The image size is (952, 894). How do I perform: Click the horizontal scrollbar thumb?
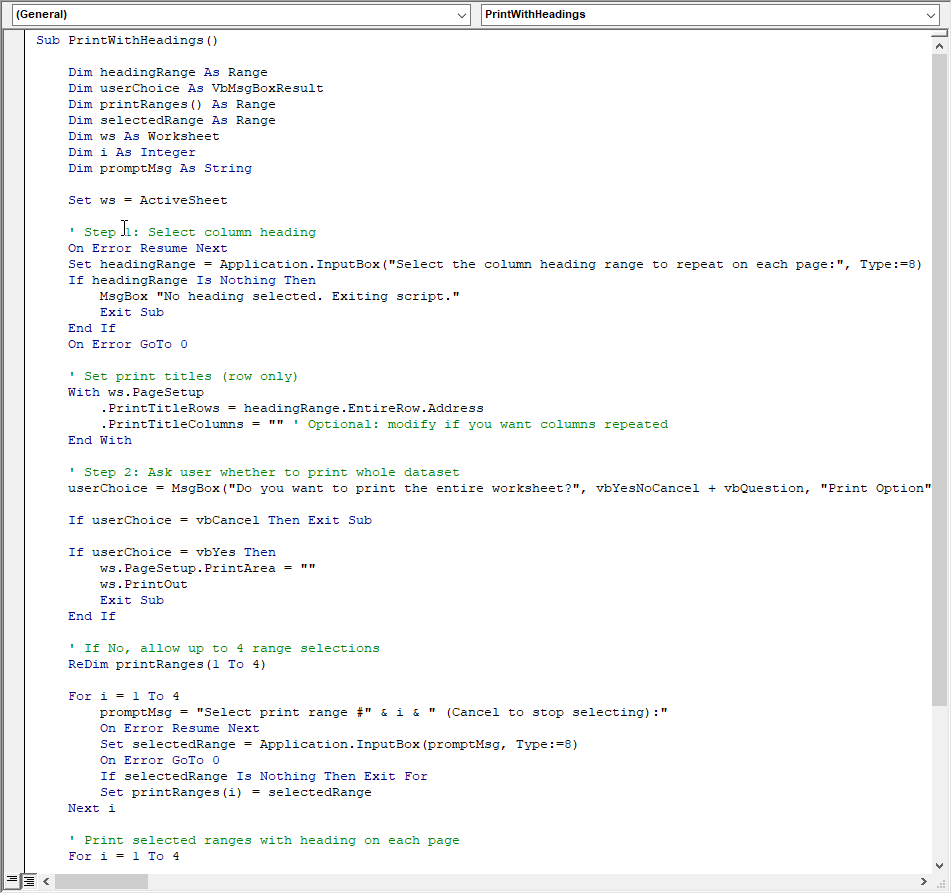tap(101, 881)
